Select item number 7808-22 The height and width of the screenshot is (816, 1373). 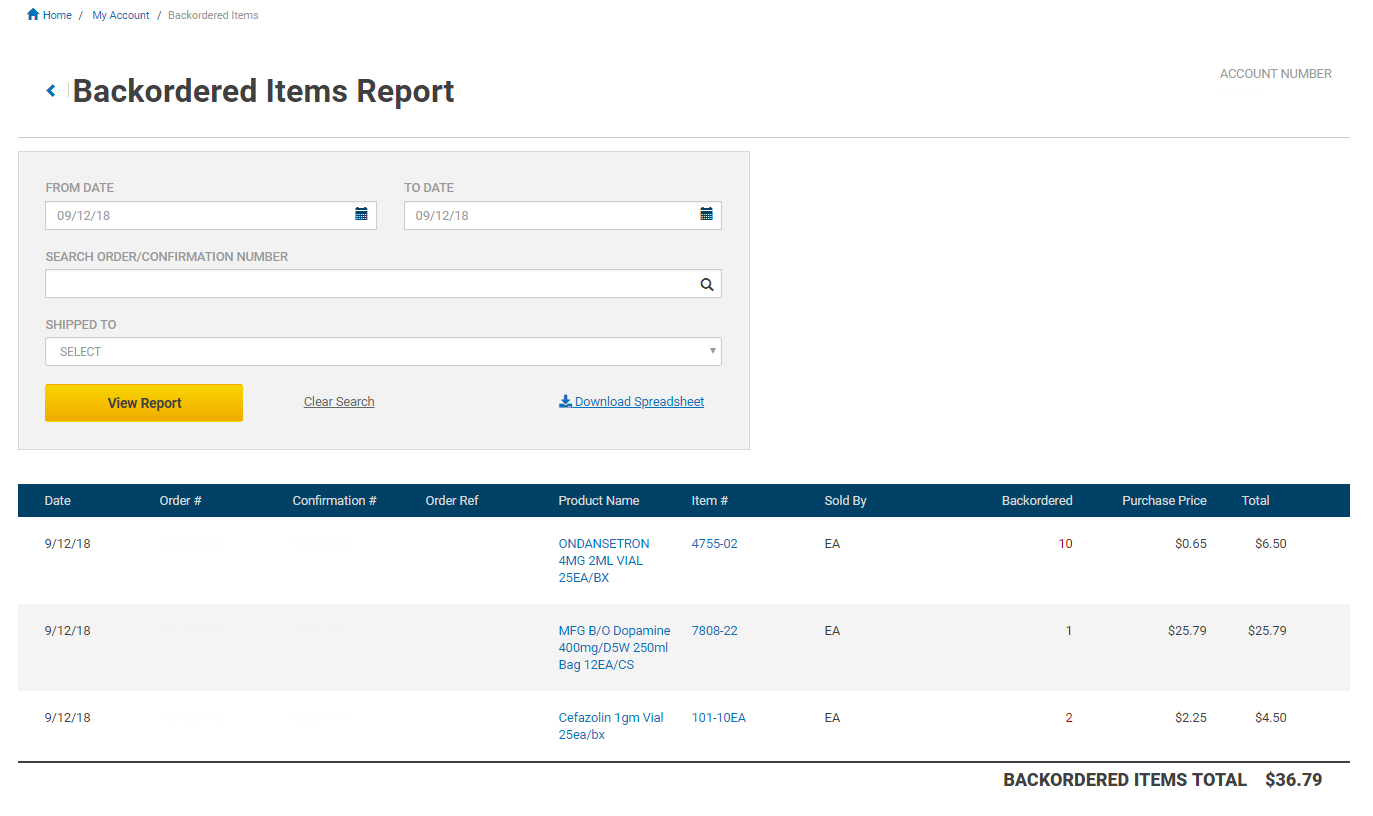pyautogui.click(x=714, y=631)
